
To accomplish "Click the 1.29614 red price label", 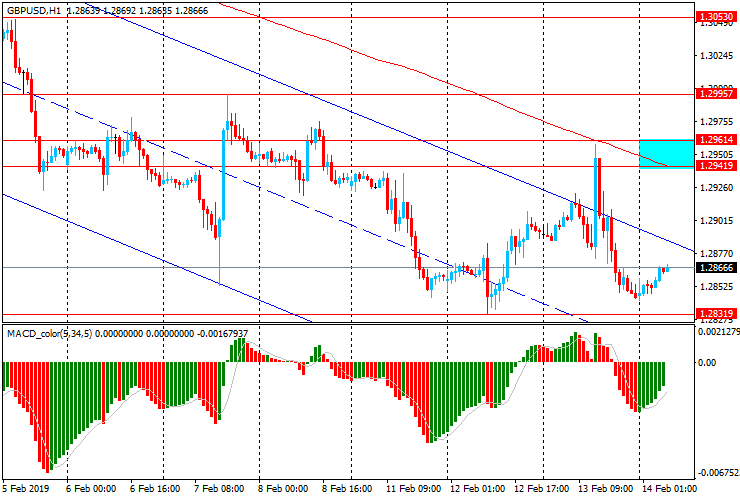I will 716,140.
